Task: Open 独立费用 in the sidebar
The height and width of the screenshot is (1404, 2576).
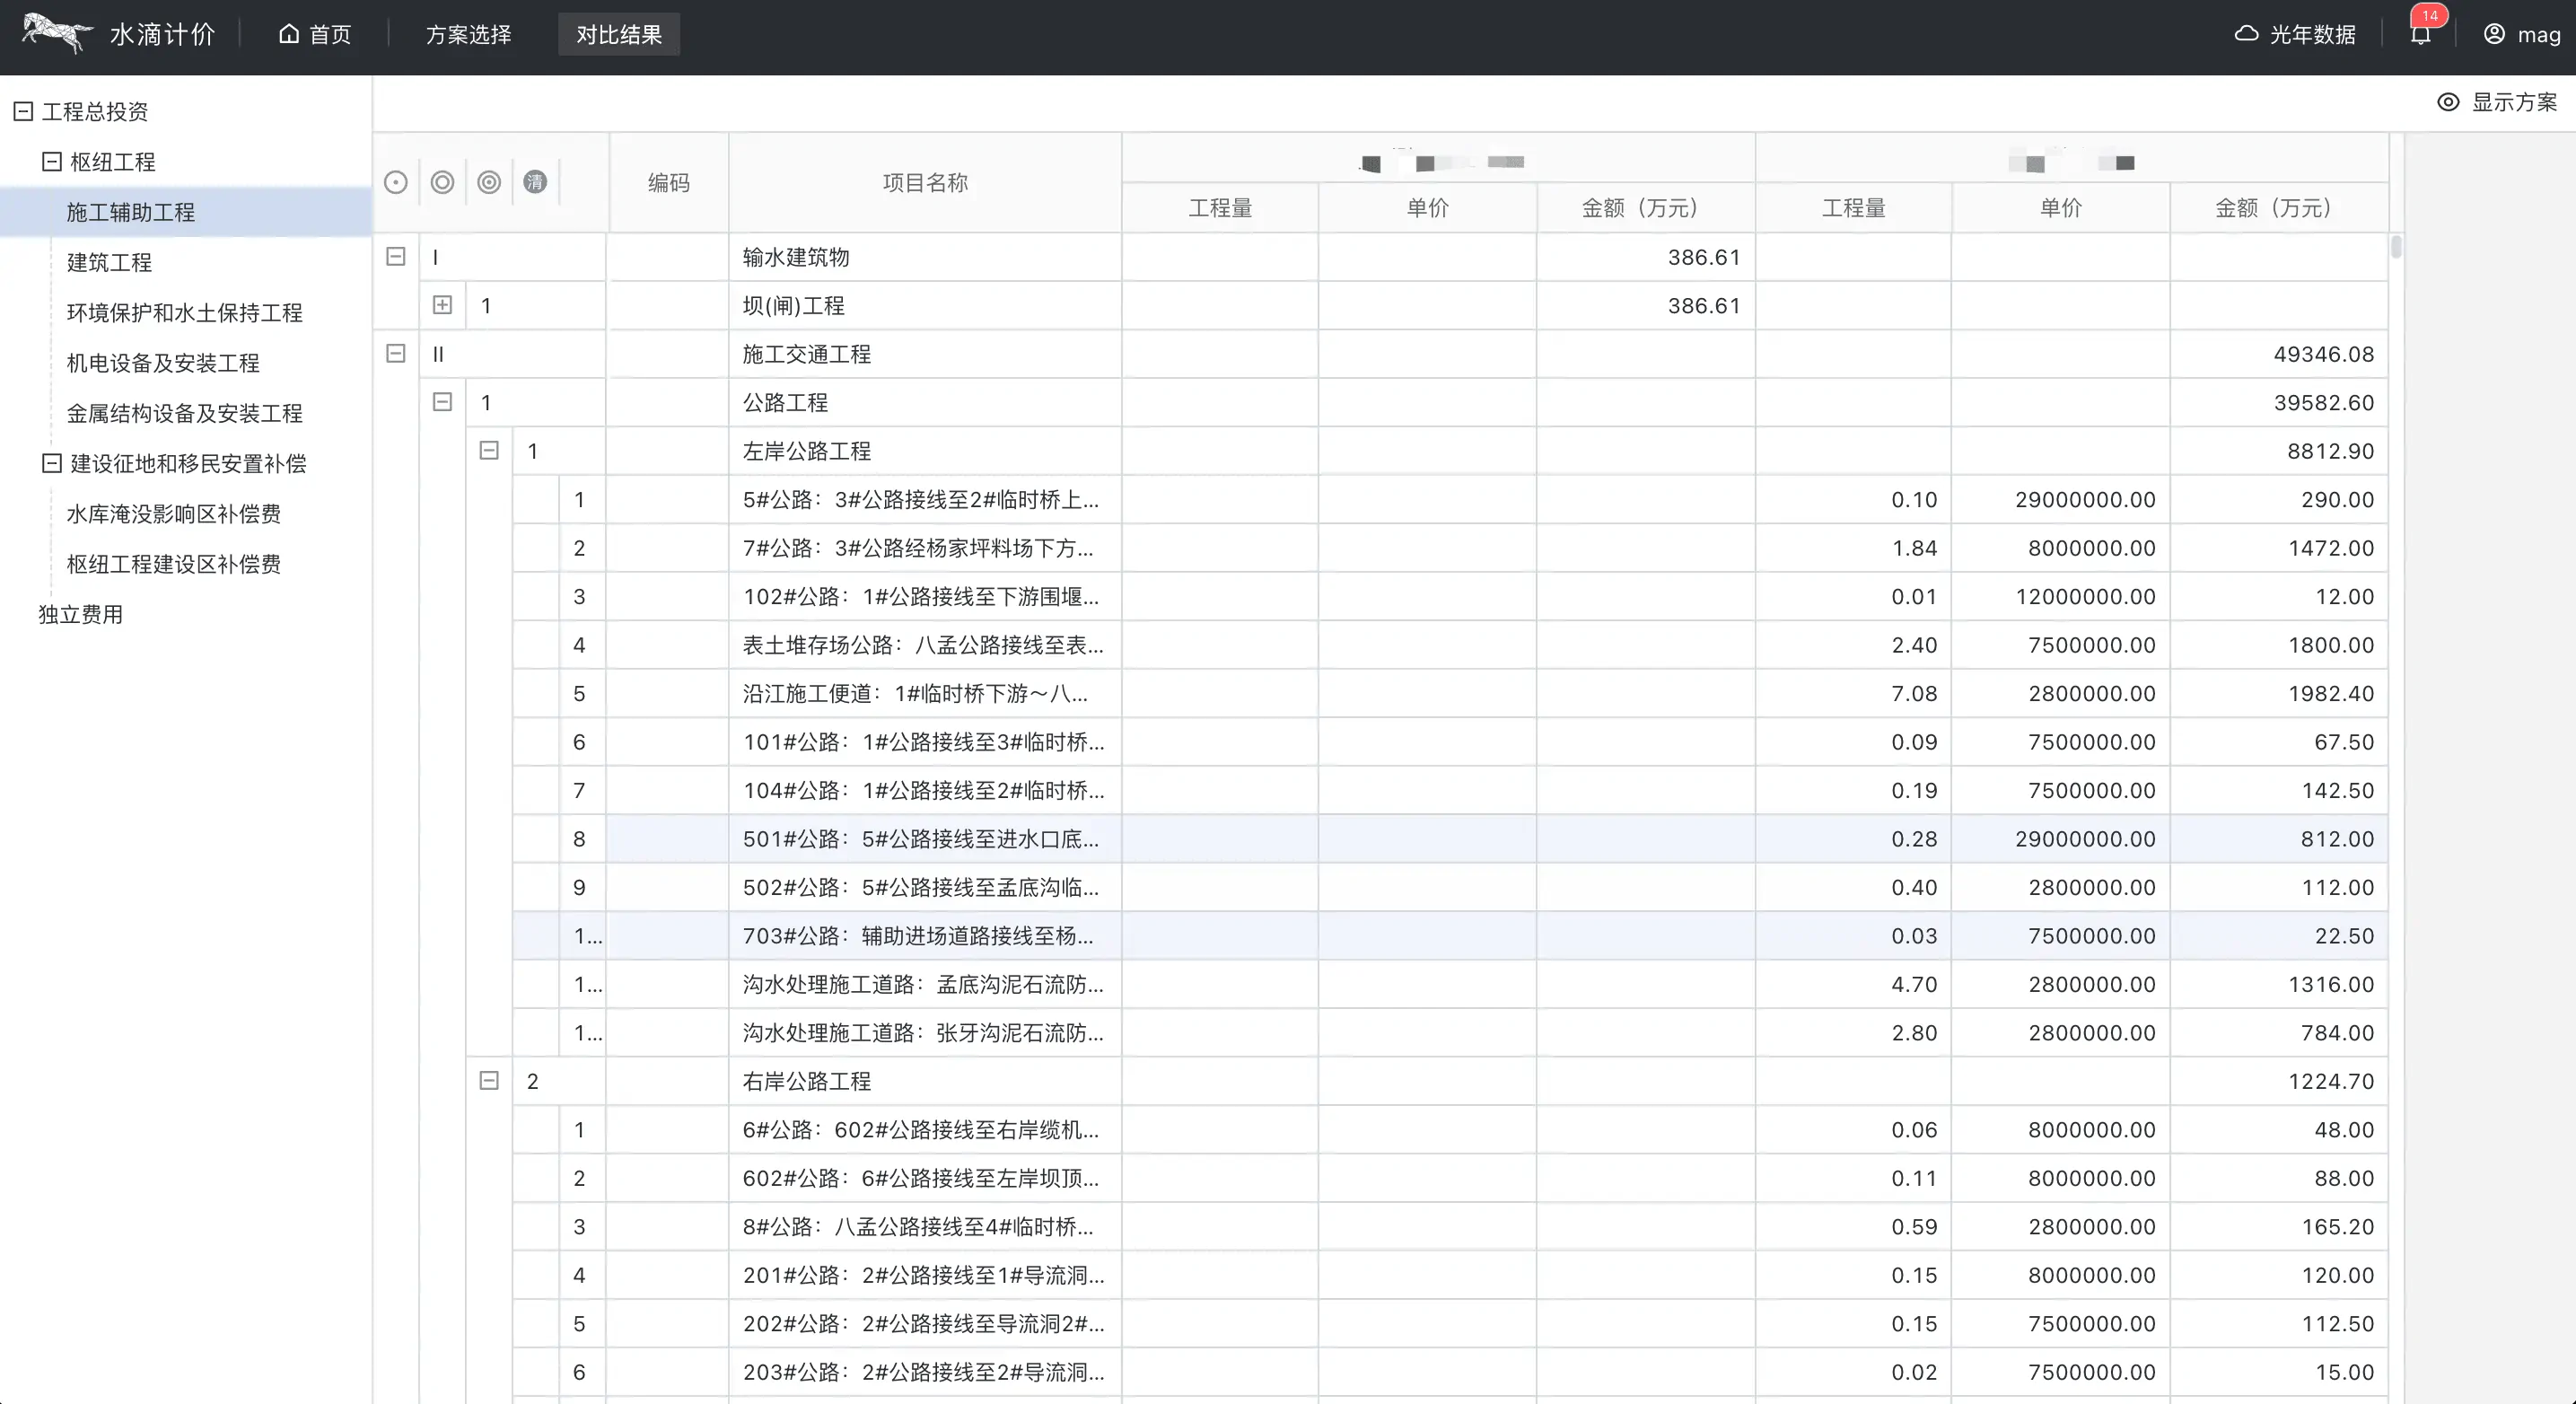Action: (x=81, y=614)
